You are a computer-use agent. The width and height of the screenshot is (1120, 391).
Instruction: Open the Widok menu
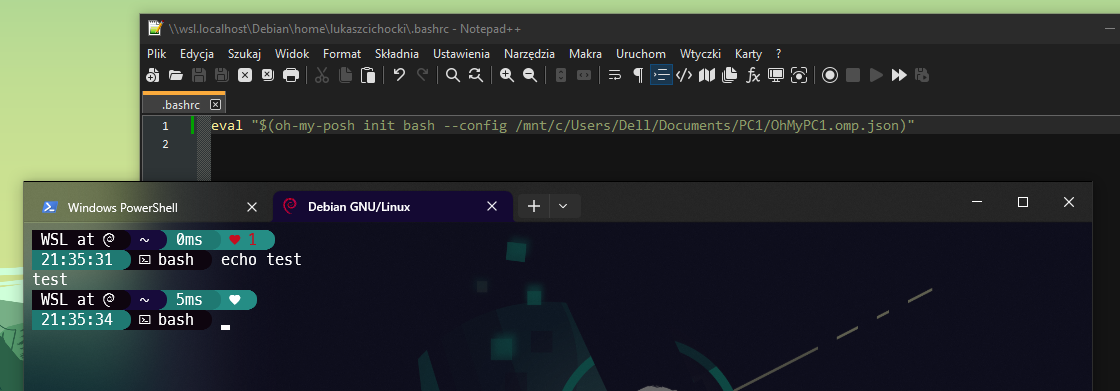[292, 54]
